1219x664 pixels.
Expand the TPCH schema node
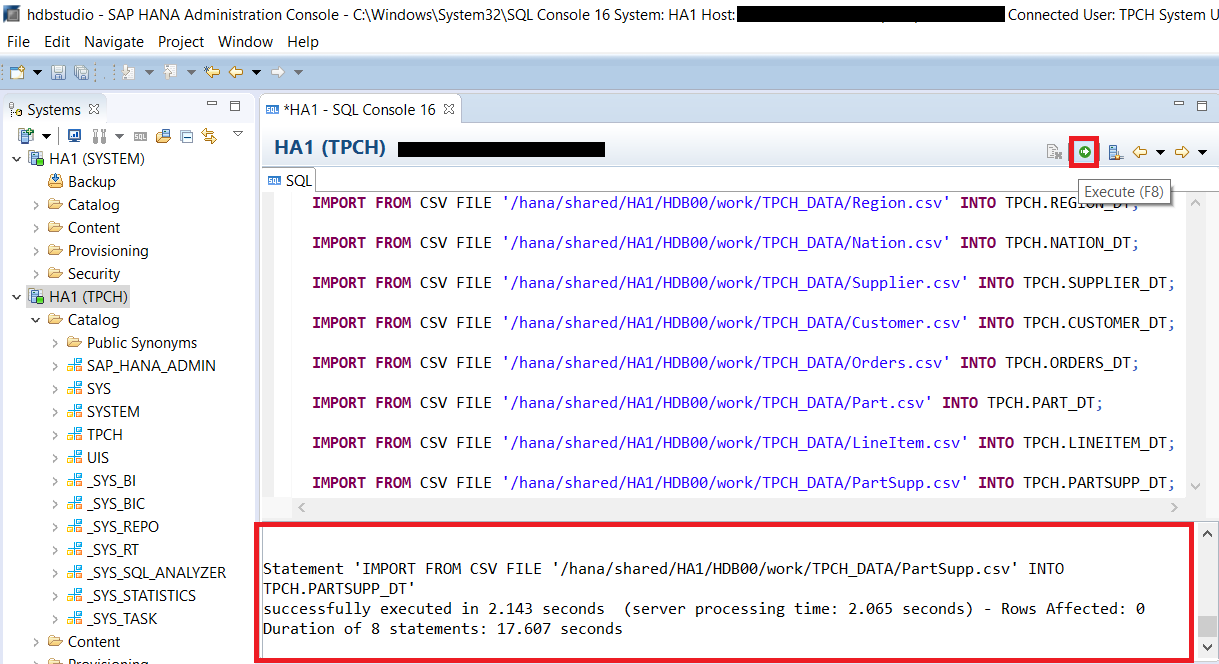tap(55, 435)
